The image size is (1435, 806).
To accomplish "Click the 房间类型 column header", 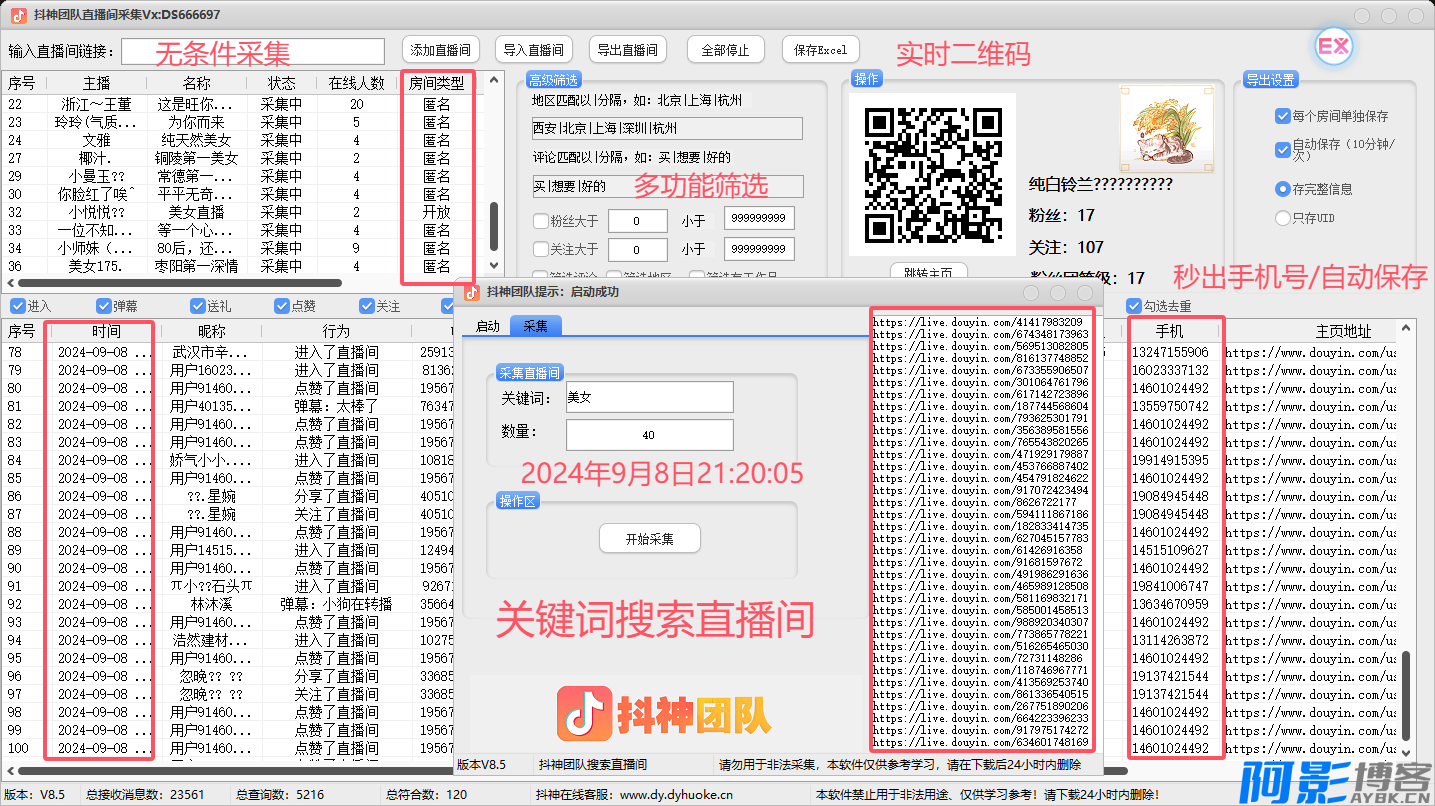I will (x=437, y=83).
